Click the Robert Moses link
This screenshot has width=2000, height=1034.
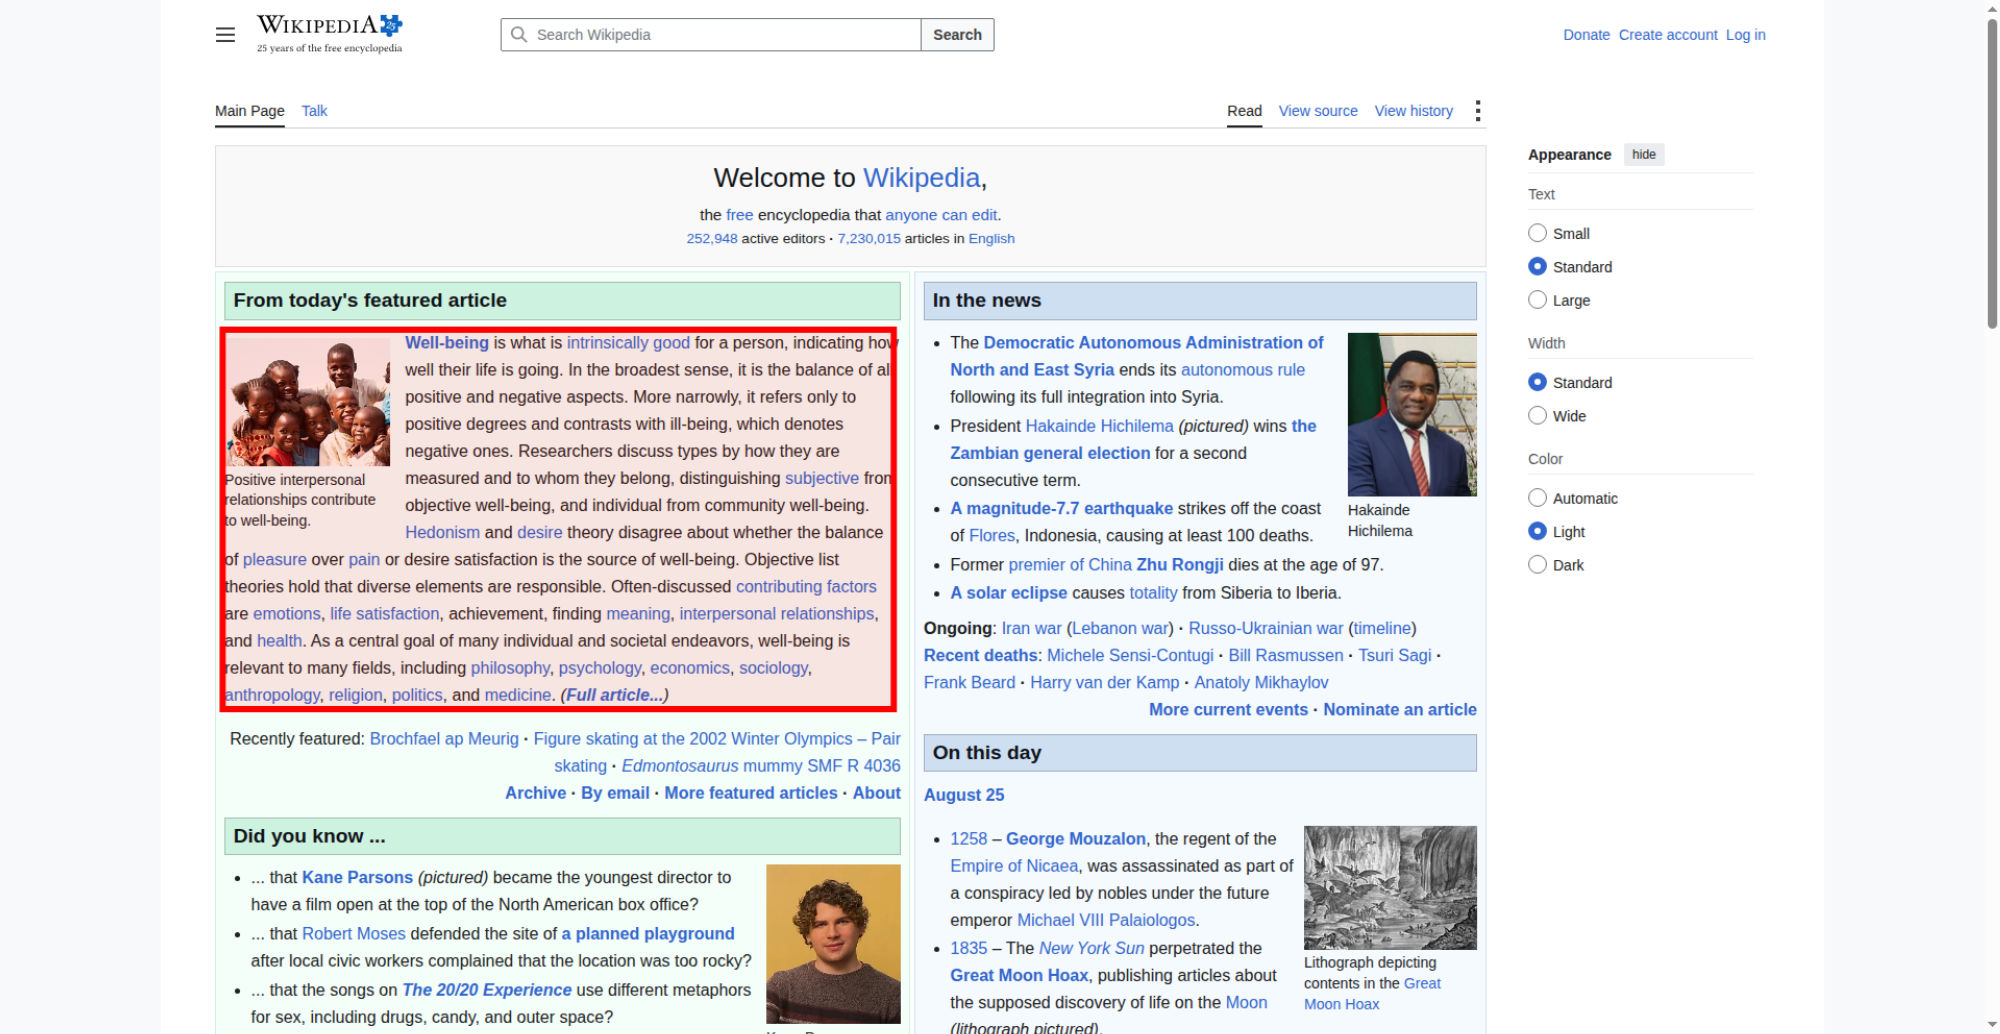pos(354,934)
